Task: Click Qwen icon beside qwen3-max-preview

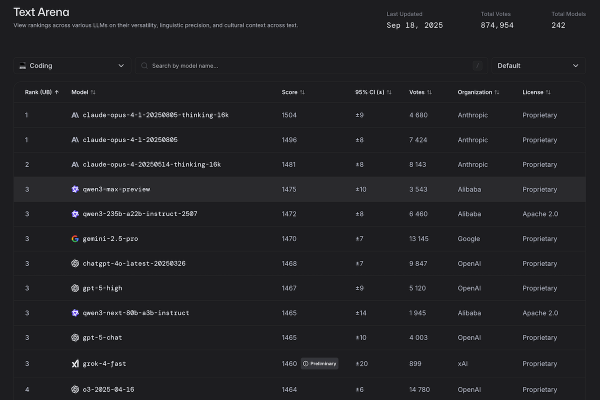Action: [75, 189]
